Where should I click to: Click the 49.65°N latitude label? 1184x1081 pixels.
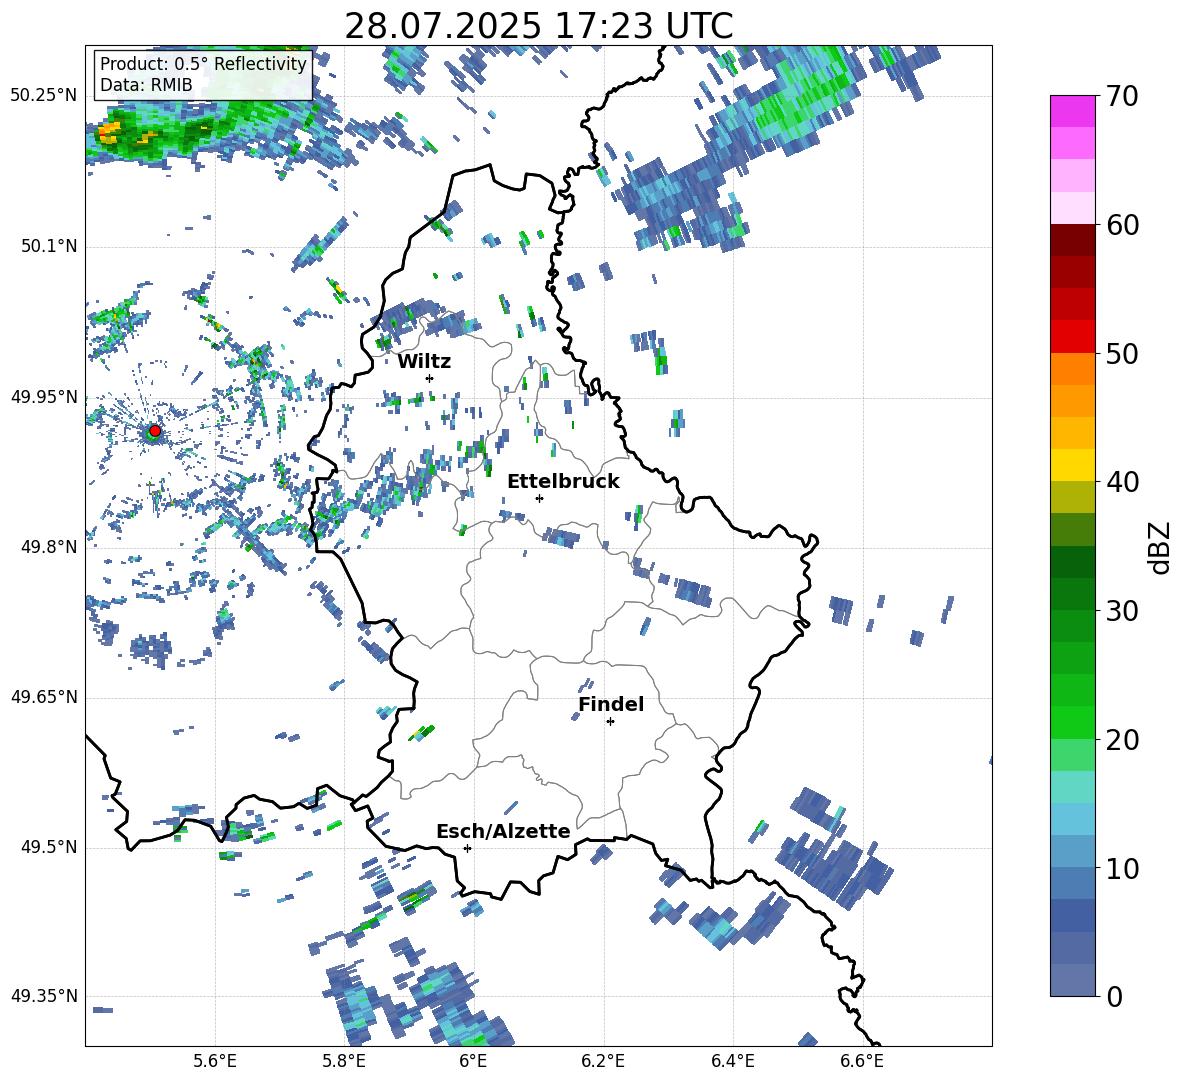(x=44, y=697)
